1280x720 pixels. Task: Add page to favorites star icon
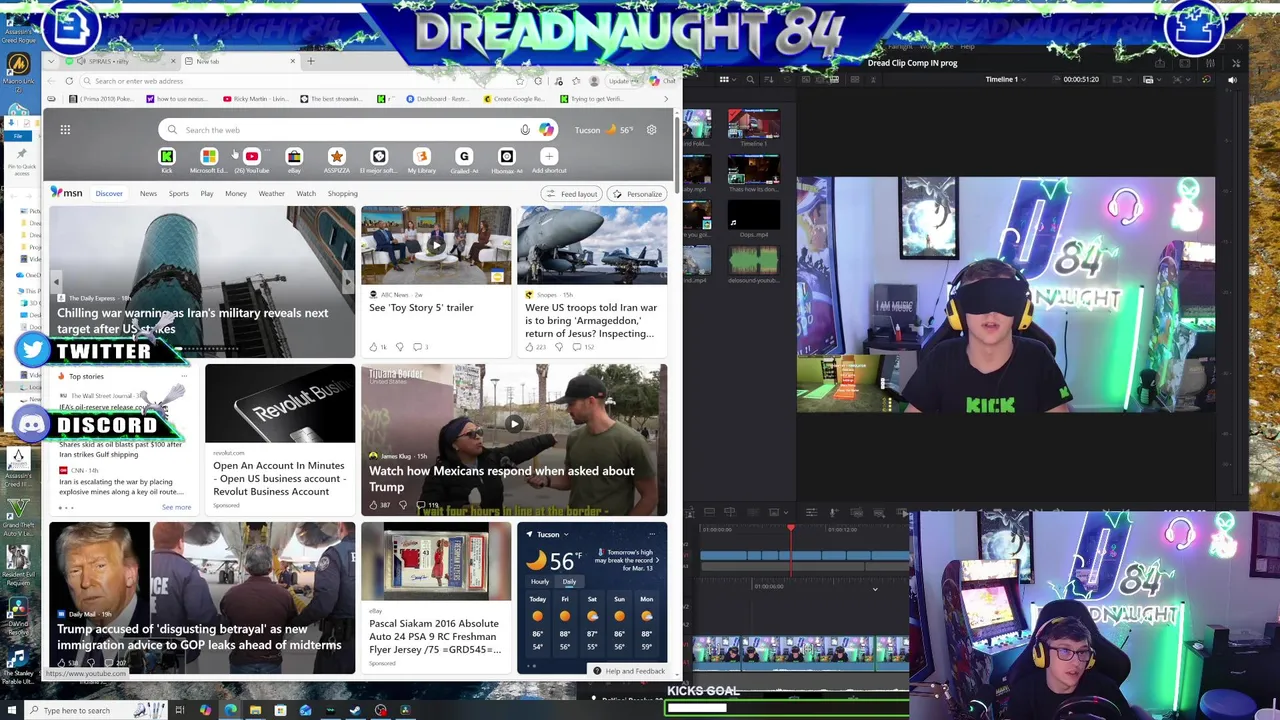click(x=521, y=81)
